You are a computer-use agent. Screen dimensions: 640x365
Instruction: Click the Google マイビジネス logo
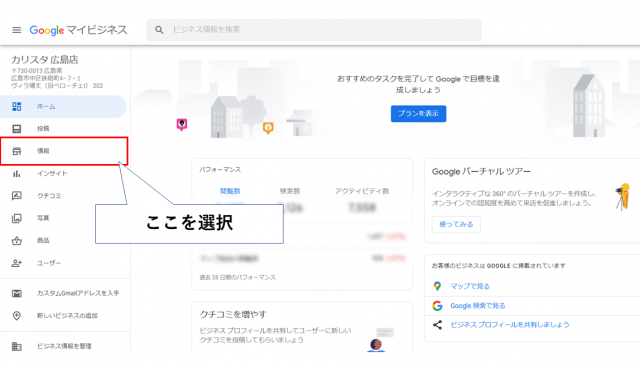pos(78,30)
